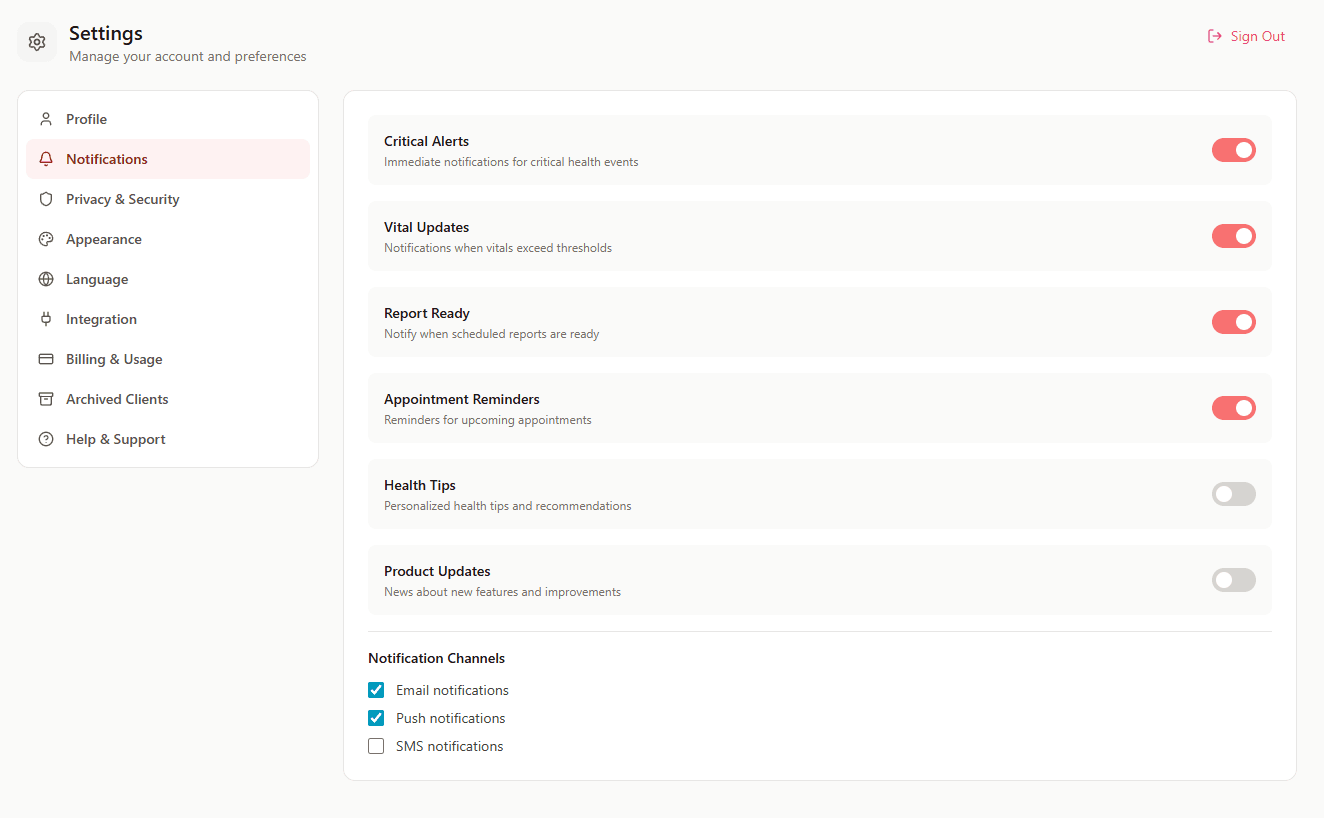Screen dimensions: 1324x818
Task: Click the Integration plug icon
Action: click(46, 319)
